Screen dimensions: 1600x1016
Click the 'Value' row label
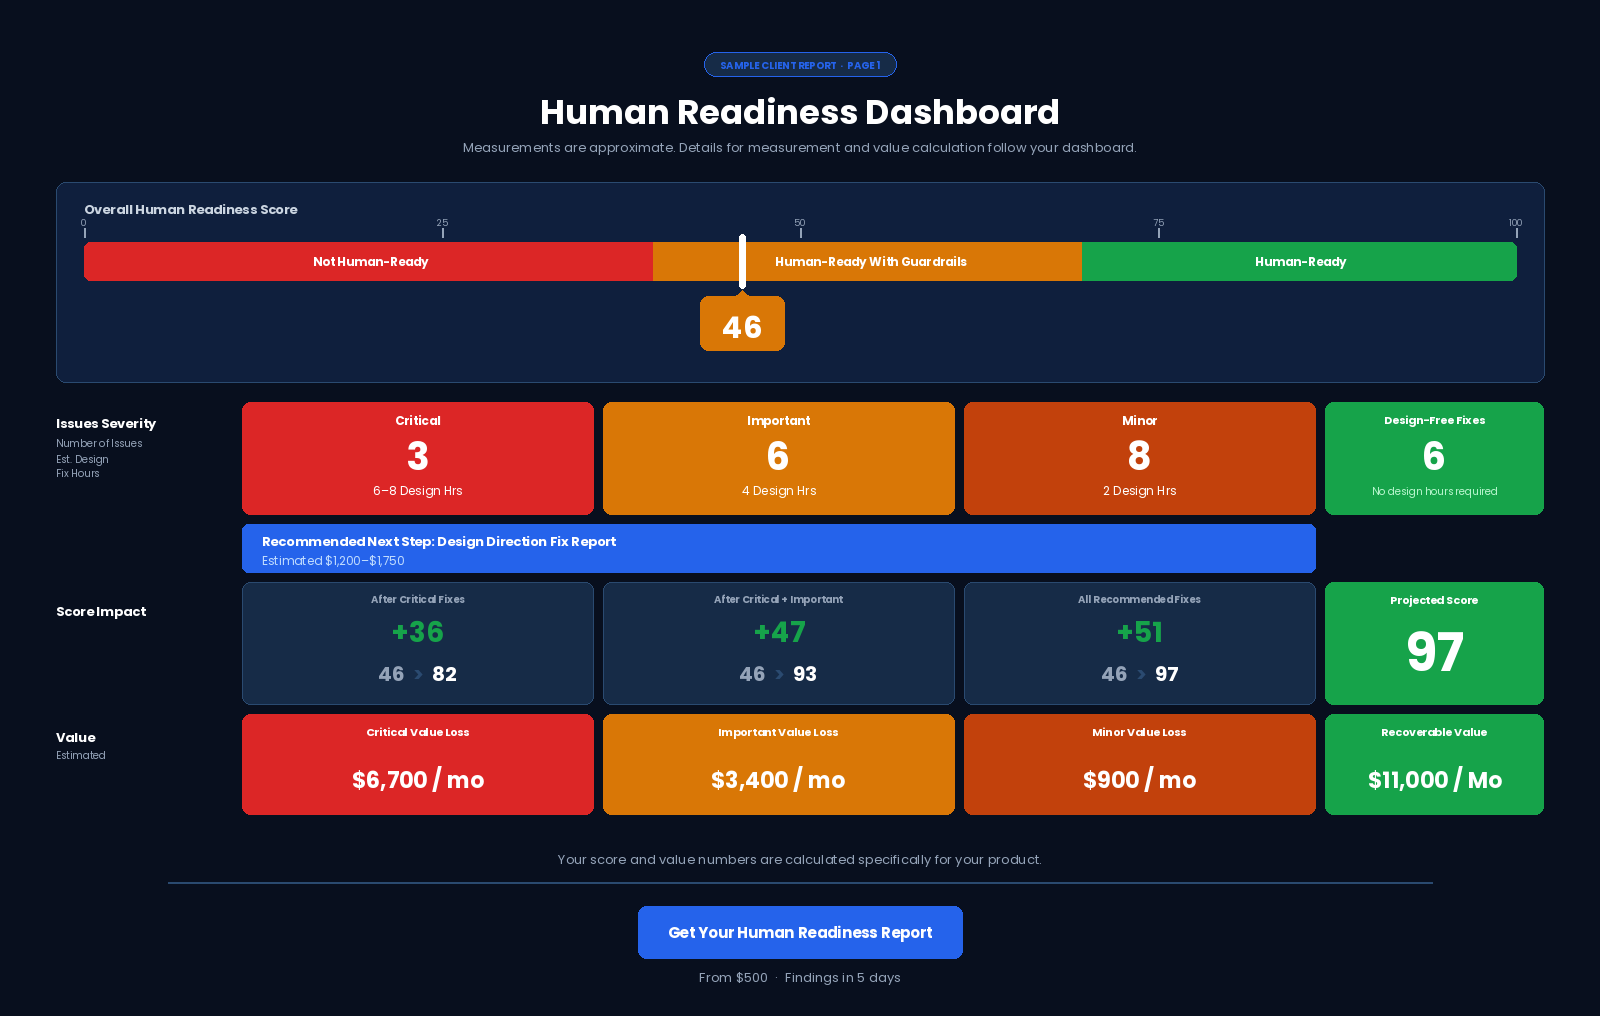(76, 737)
